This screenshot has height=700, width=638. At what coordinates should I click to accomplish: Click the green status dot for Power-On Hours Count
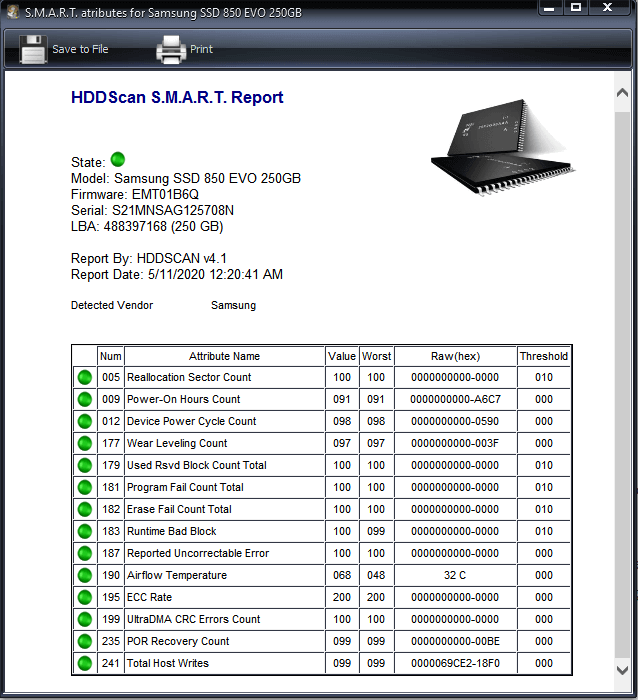point(85,399)
